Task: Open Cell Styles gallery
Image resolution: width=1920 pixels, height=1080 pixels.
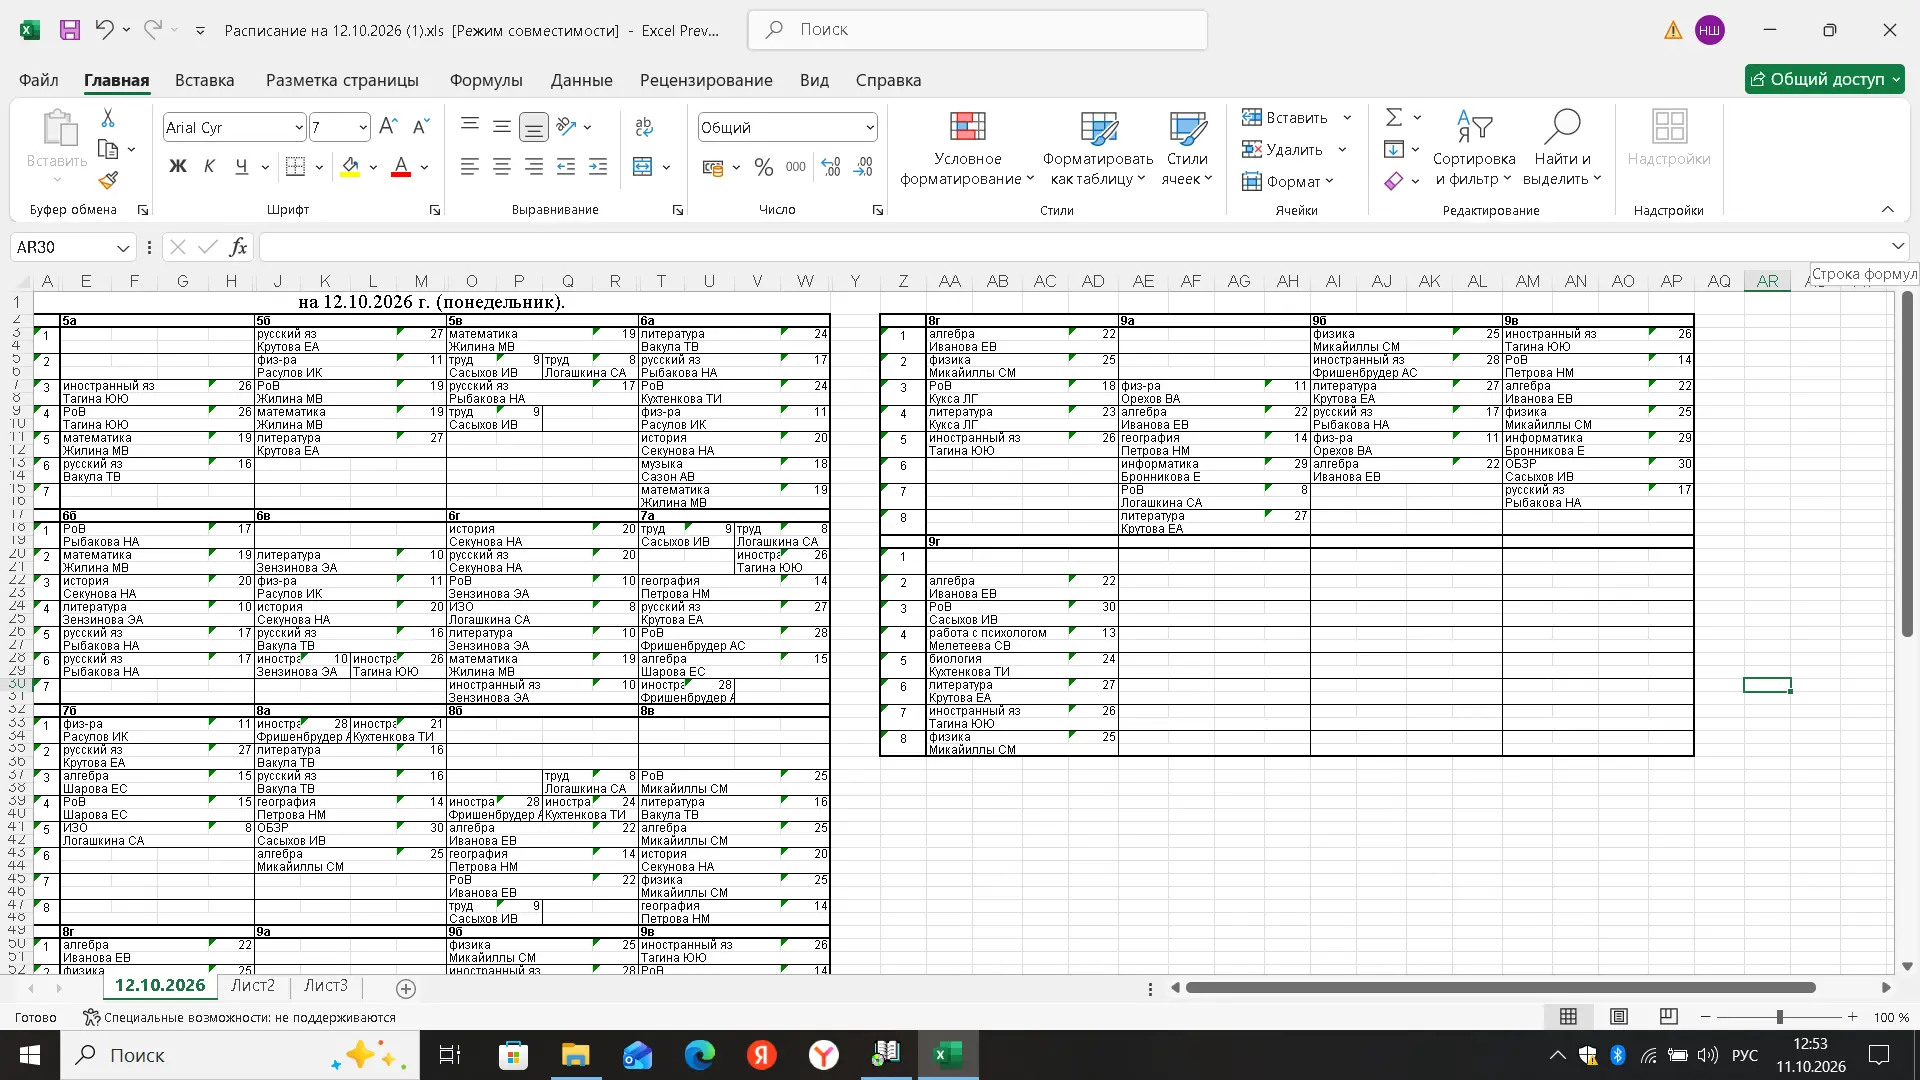Action: tap(1187, 149)
